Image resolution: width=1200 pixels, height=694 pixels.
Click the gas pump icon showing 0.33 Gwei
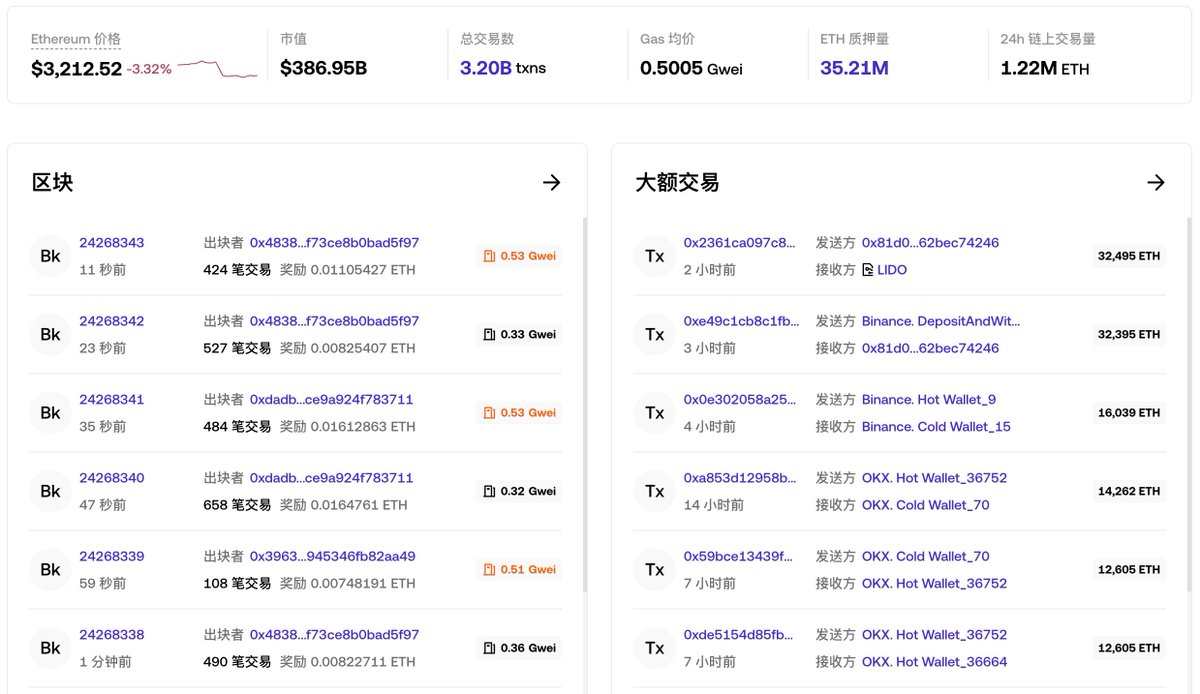(490, 334)
